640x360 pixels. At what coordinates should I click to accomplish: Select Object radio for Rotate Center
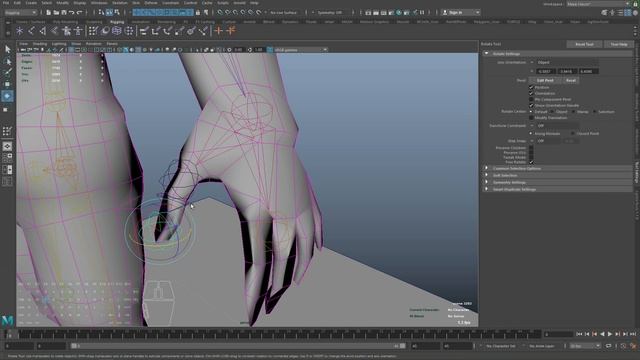click(x=552, y=111)
